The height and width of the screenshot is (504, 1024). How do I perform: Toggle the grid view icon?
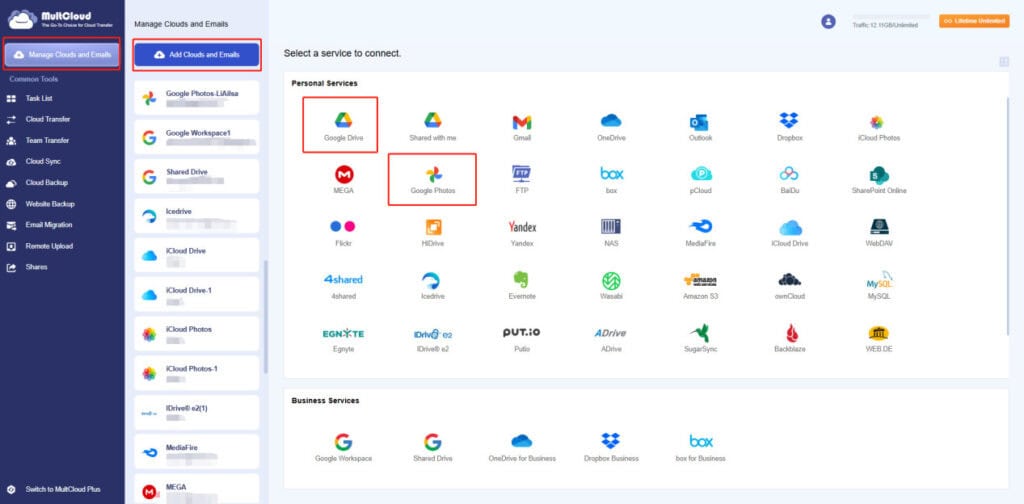1004,61
